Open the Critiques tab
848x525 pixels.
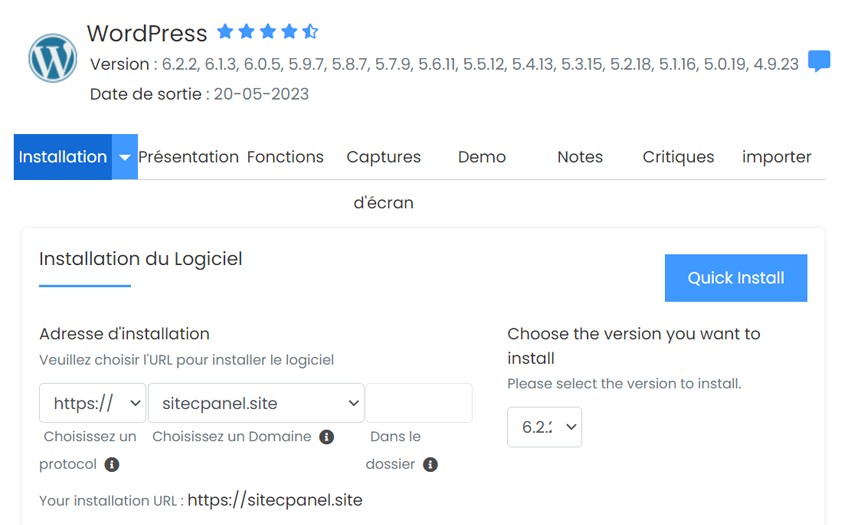(678, 157)
